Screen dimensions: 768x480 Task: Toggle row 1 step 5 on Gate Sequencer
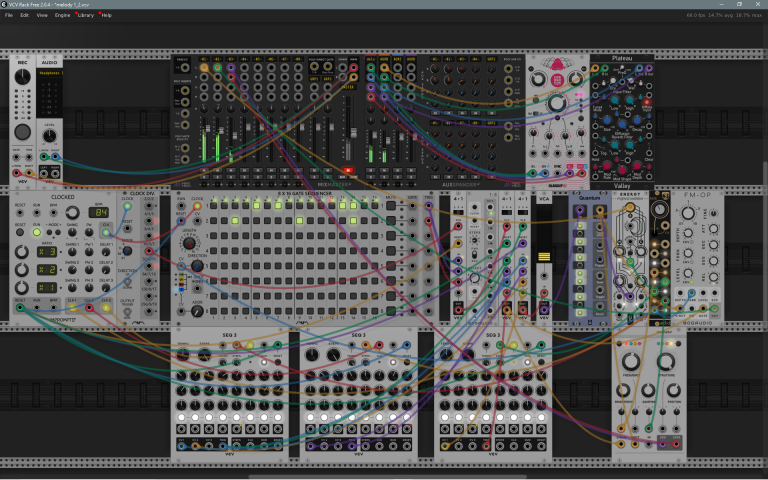(256, 206)
